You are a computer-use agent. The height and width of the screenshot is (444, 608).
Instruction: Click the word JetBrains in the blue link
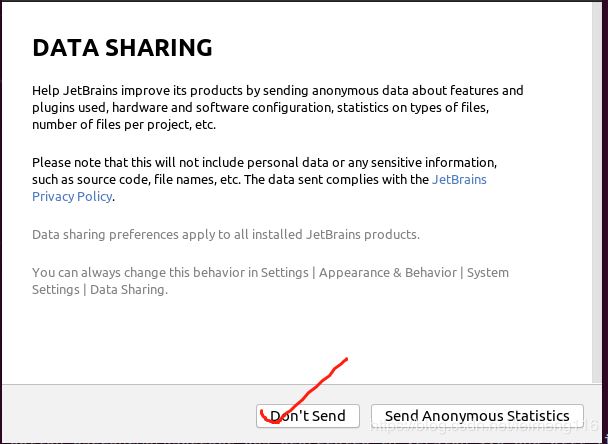(x=459, y=180)
